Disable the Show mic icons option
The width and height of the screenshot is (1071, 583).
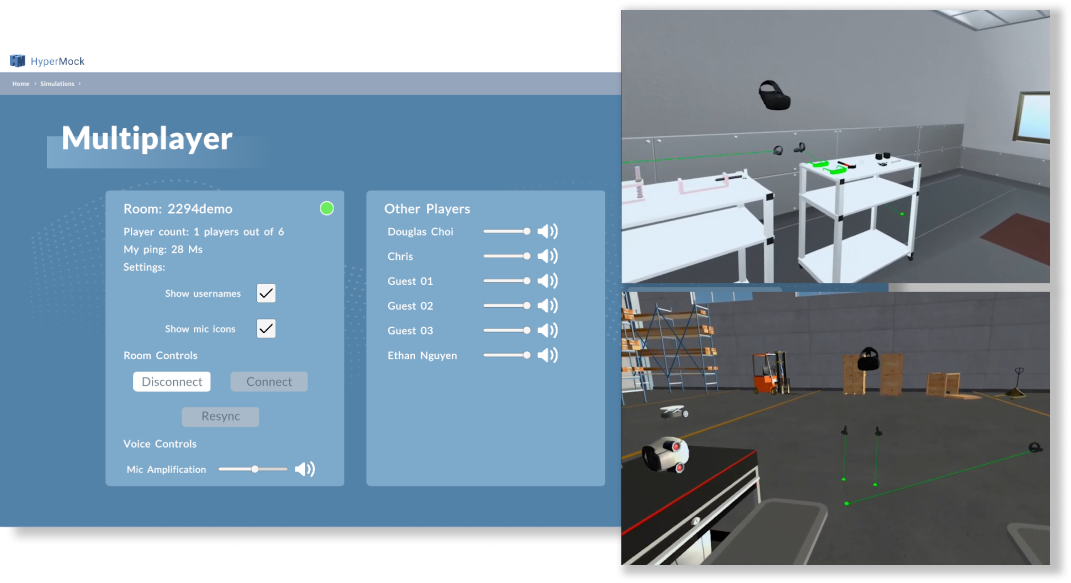(x=266, y=328)
